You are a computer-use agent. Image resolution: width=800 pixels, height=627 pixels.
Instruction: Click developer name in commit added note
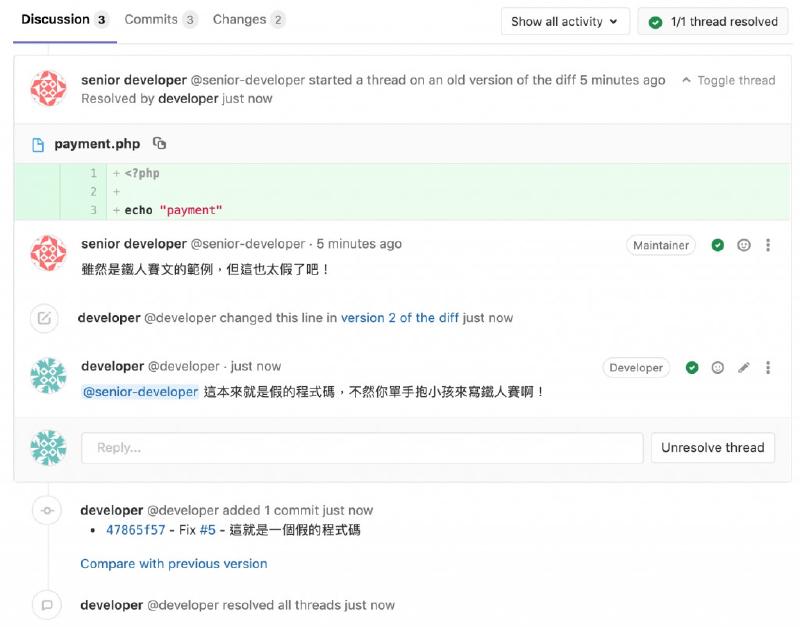tap(112, 511)
